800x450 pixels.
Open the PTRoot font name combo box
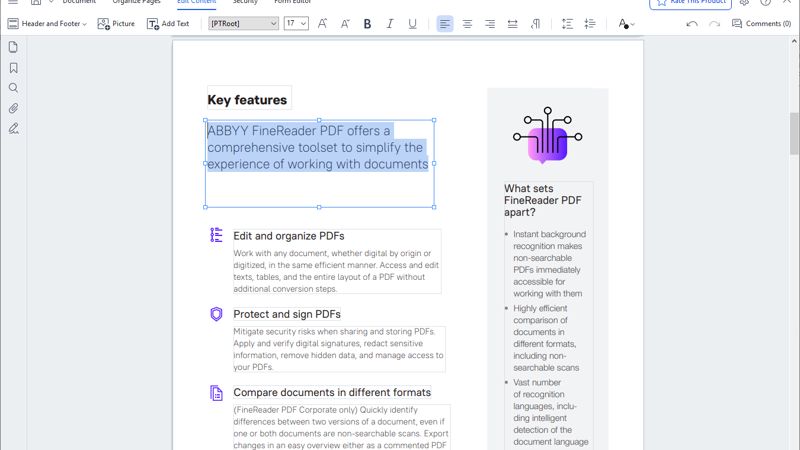pos(243,23)
